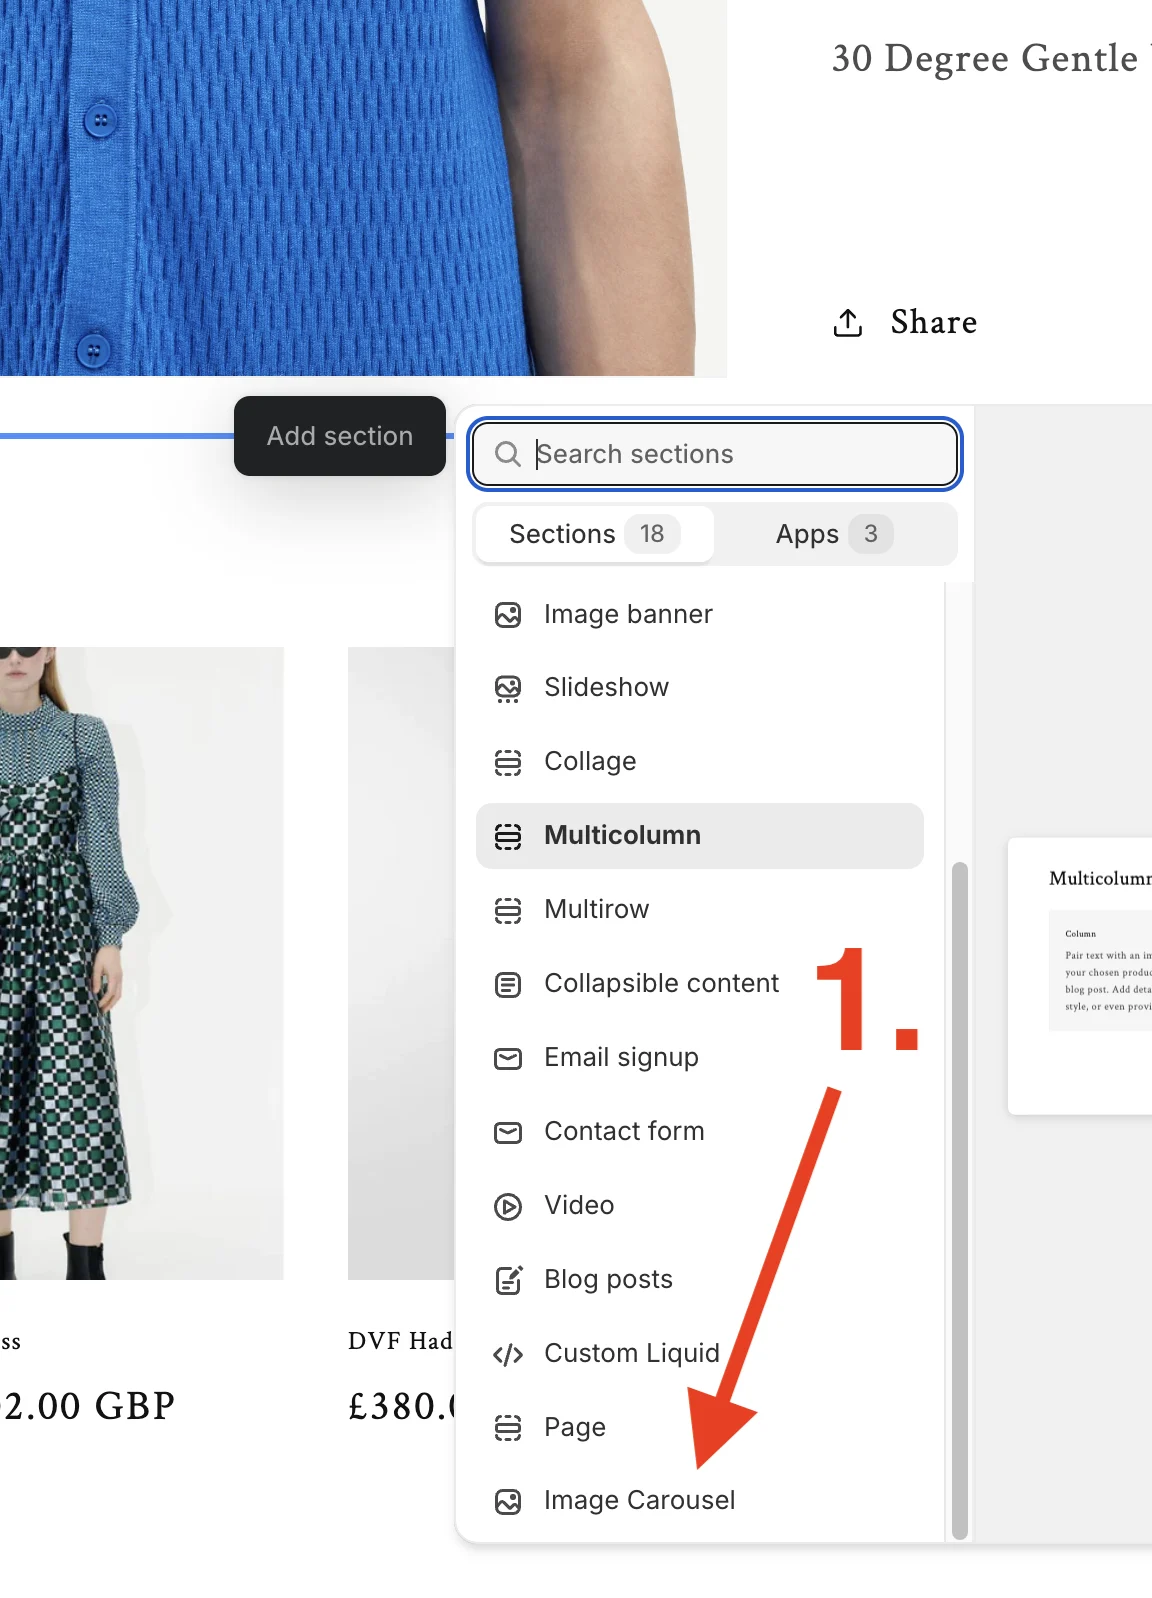The height and width of the screenshot is (1598, 1152).
Task: Add the Image Carousel section
Action: [700, 1500]
